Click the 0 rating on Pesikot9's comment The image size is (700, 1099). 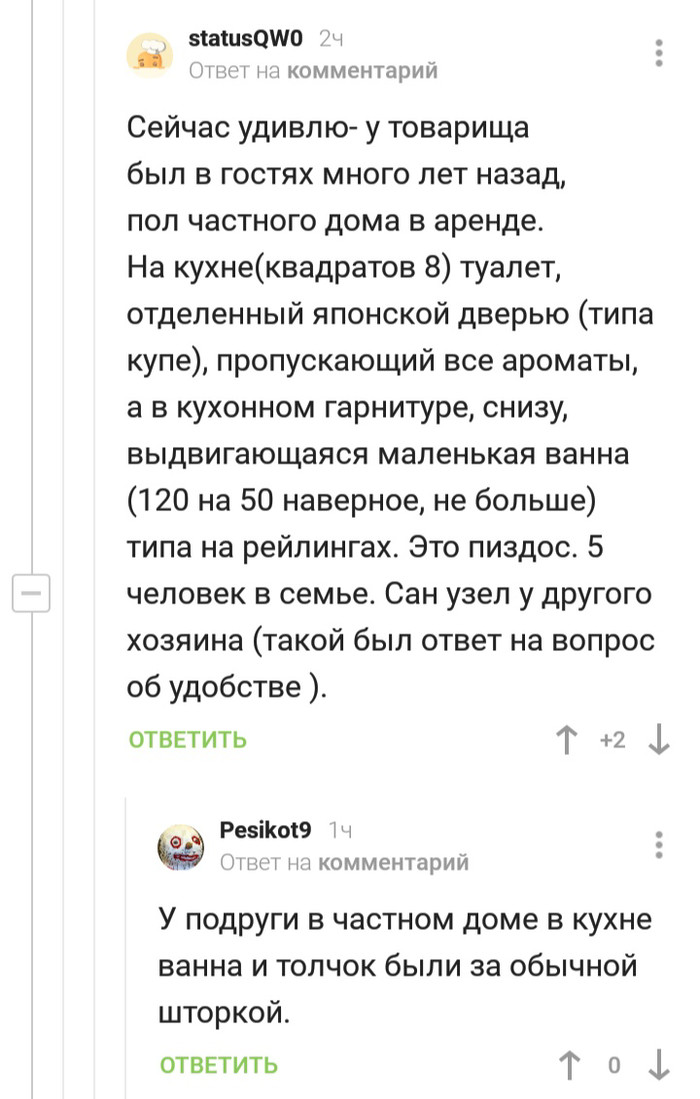614,1065
